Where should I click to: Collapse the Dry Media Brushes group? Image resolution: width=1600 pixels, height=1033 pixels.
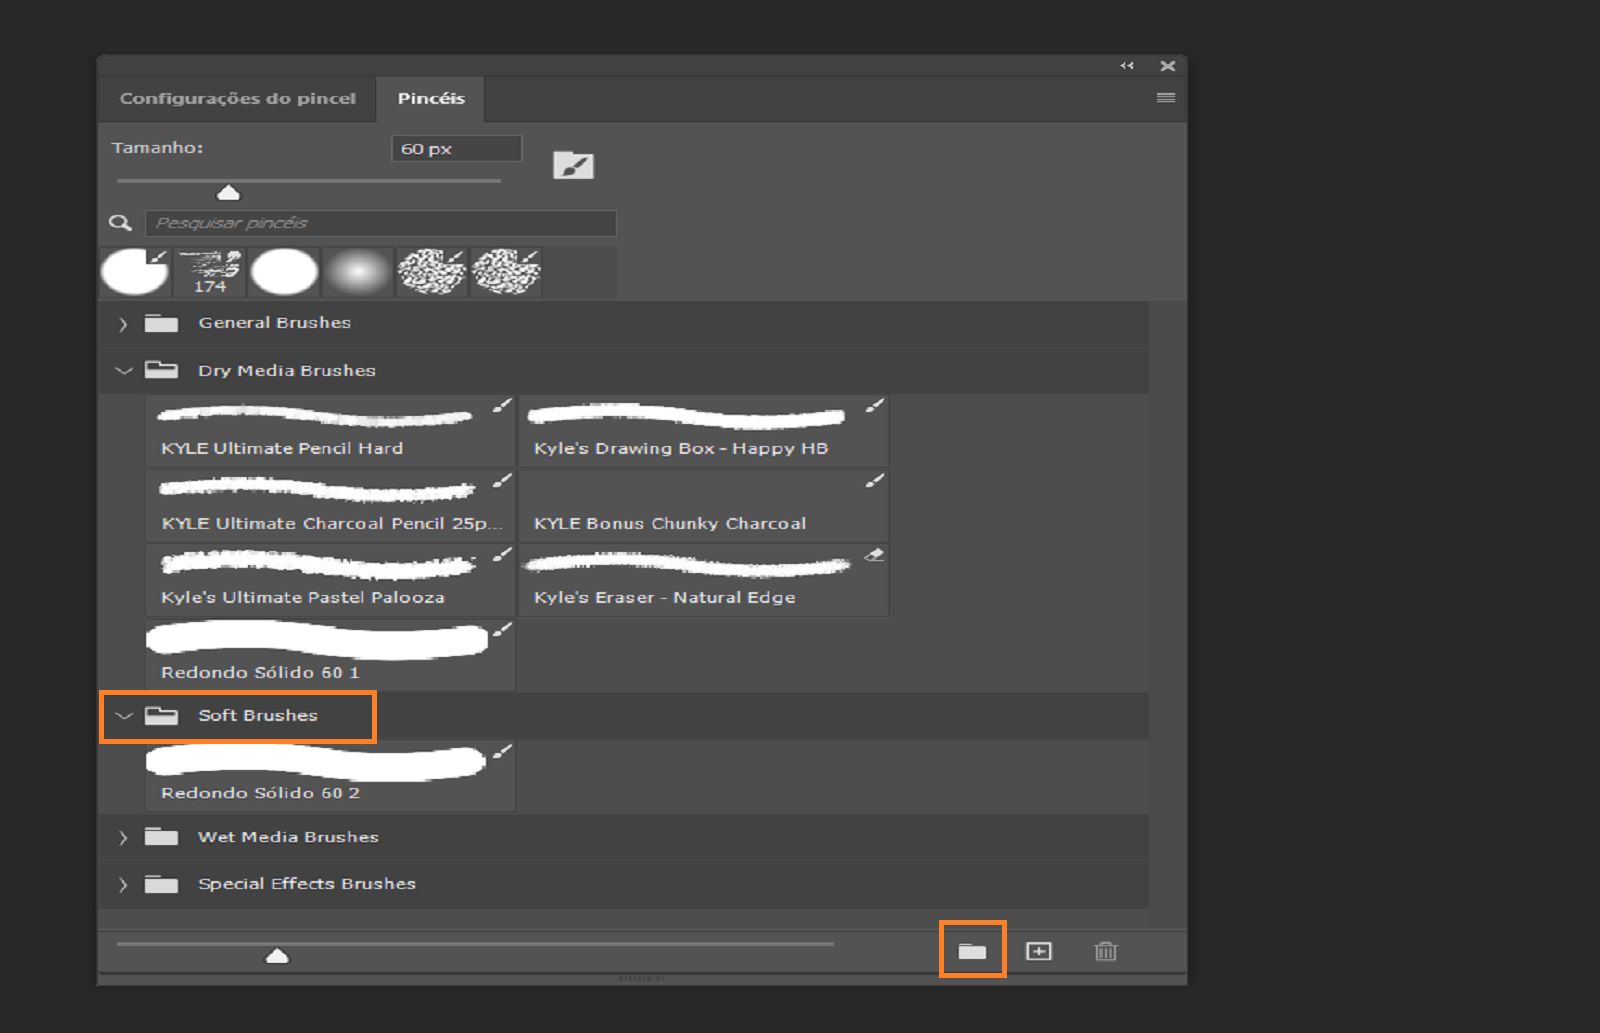[124, 371]
